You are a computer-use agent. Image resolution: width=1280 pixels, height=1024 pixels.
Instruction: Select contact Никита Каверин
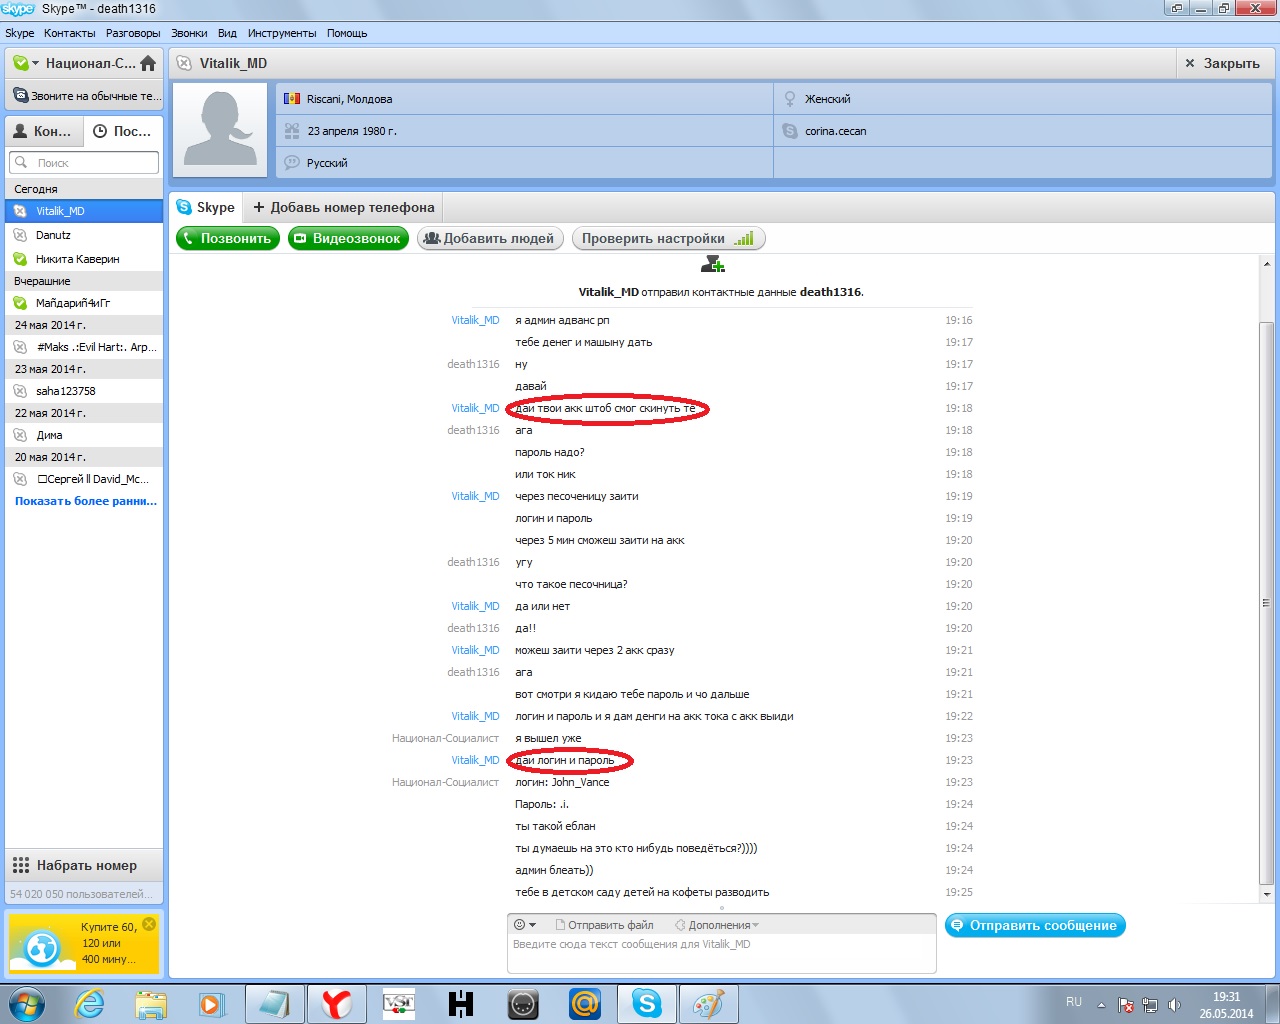[84, 259]
